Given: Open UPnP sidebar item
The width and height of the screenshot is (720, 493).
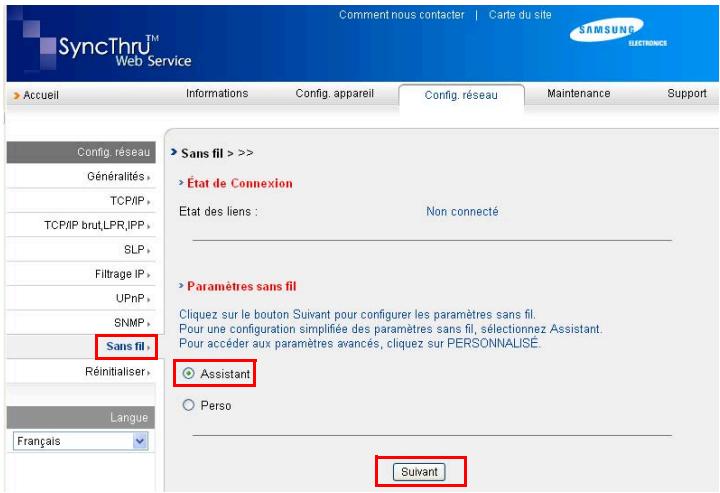Looking at the screenshot, I should coord(130,298).
